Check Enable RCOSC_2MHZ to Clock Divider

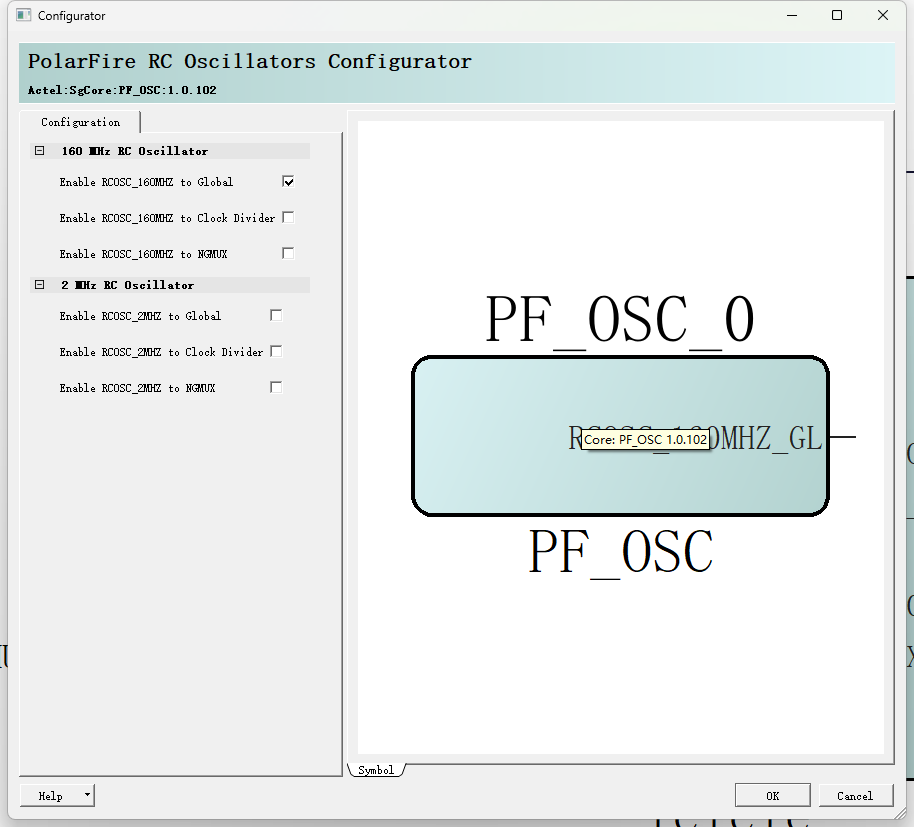pyautogui.click(x=276, y=351)
